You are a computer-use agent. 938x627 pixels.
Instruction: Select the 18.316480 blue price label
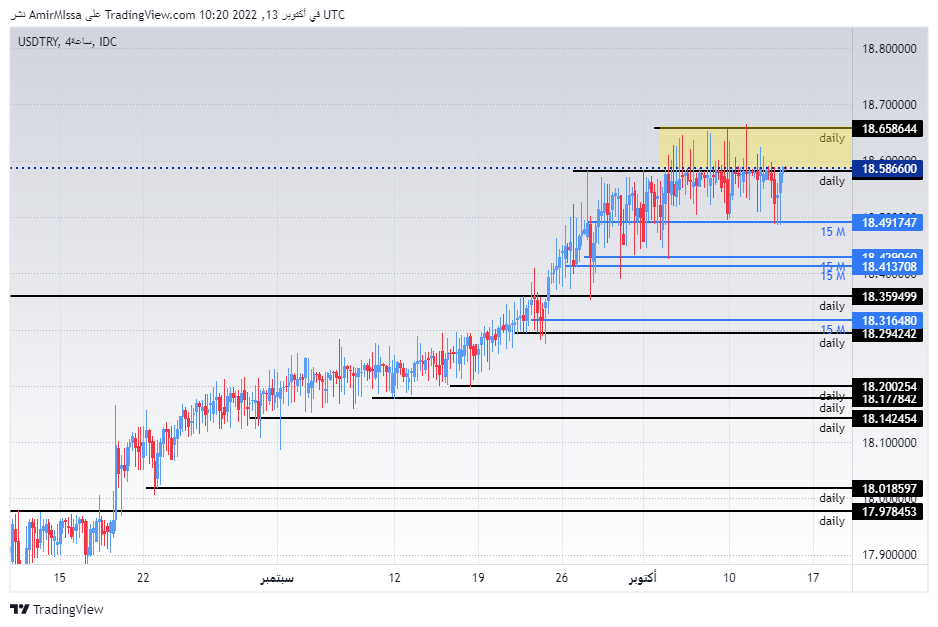888,321
